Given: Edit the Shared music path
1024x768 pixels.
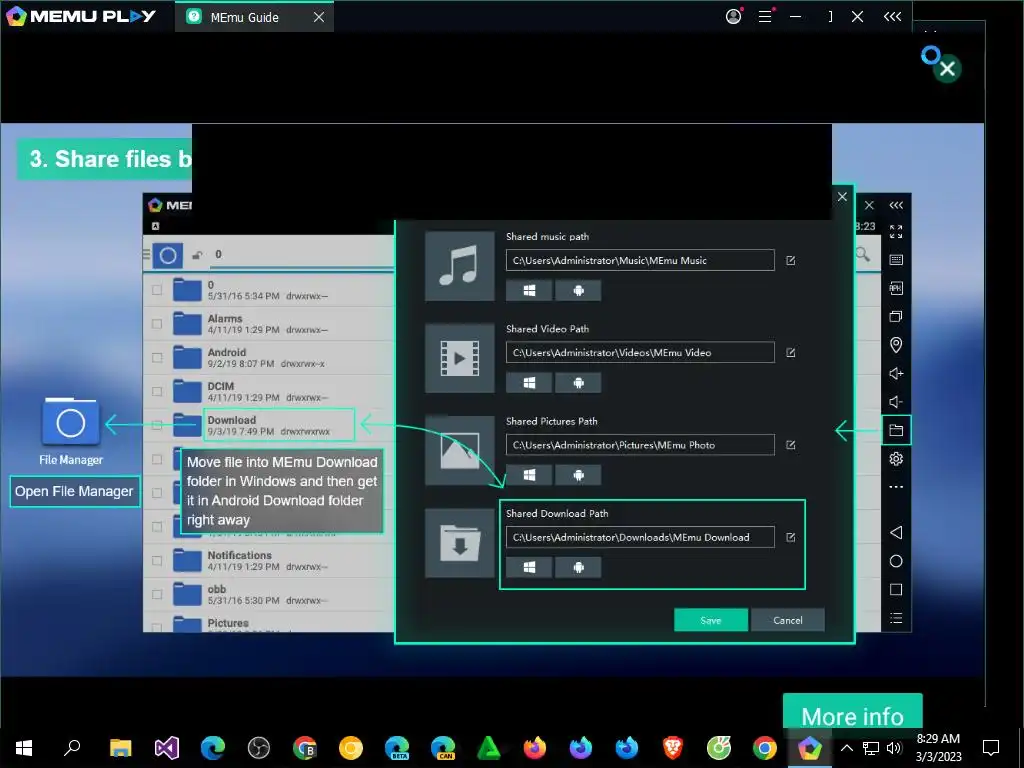Looking at the screenshot, I should [791, 261].
